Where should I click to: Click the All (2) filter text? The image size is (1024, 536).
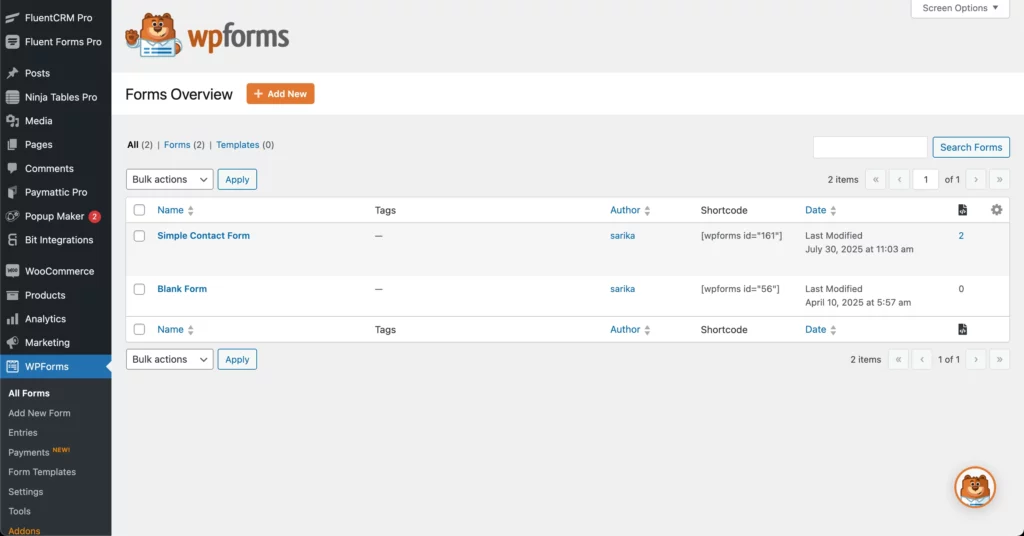click(x=140, y=145)
